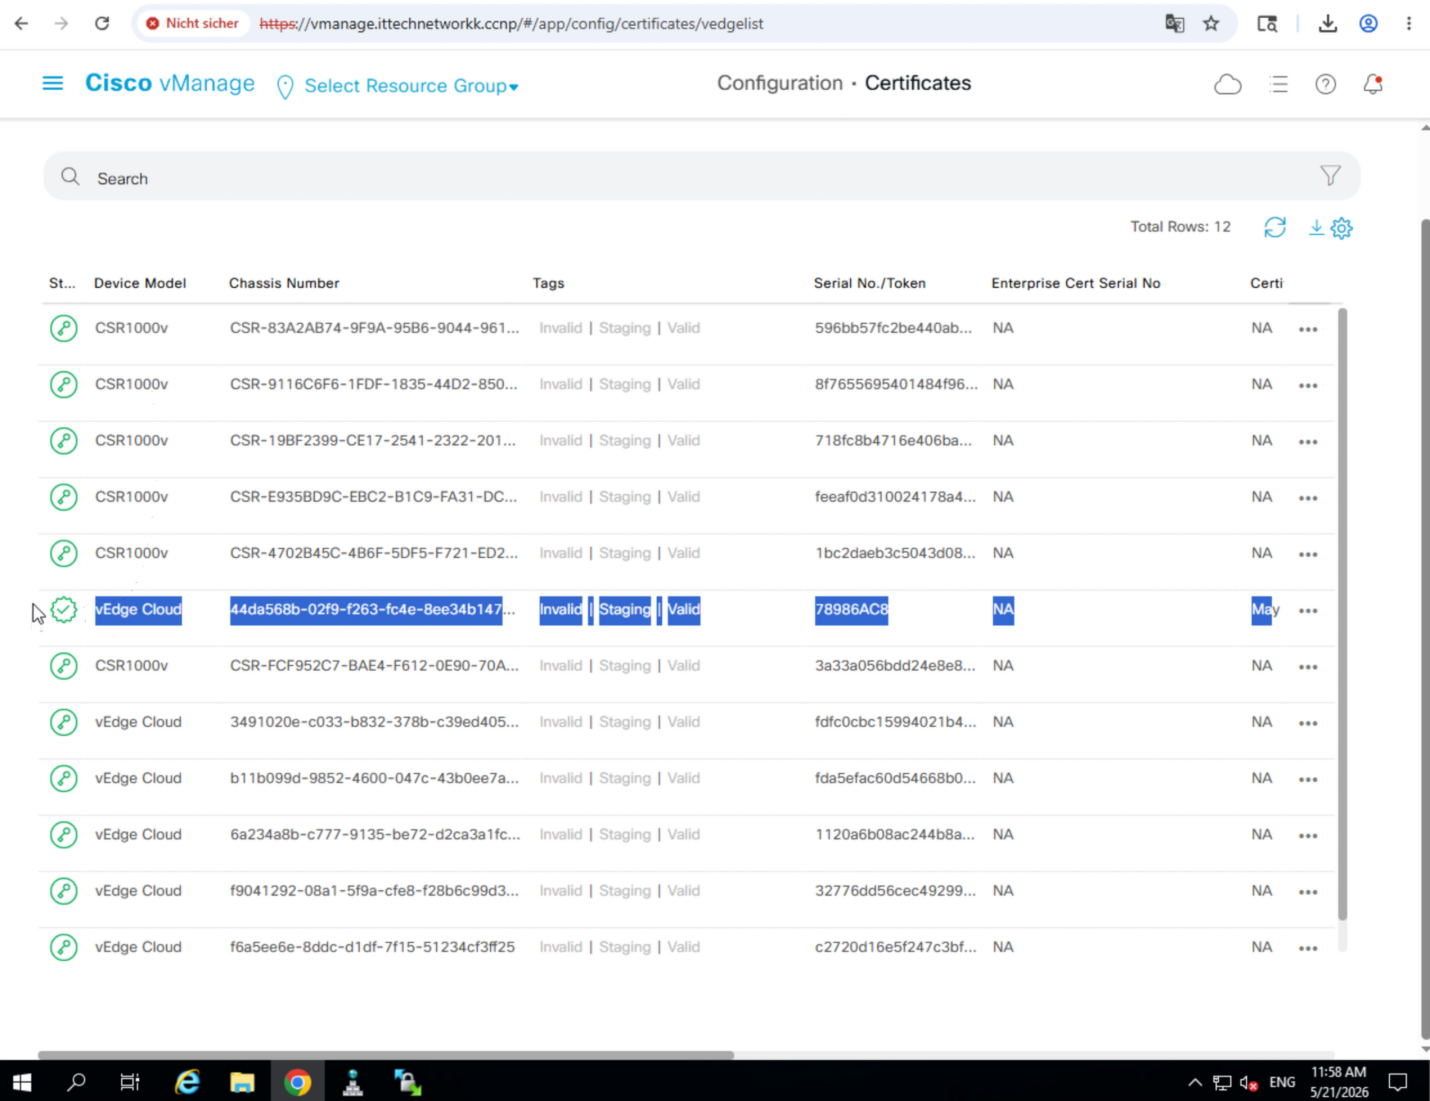Open the more actions menu for 6a234a8b
This screenshot has height=1101, width=1430.
1308,835
